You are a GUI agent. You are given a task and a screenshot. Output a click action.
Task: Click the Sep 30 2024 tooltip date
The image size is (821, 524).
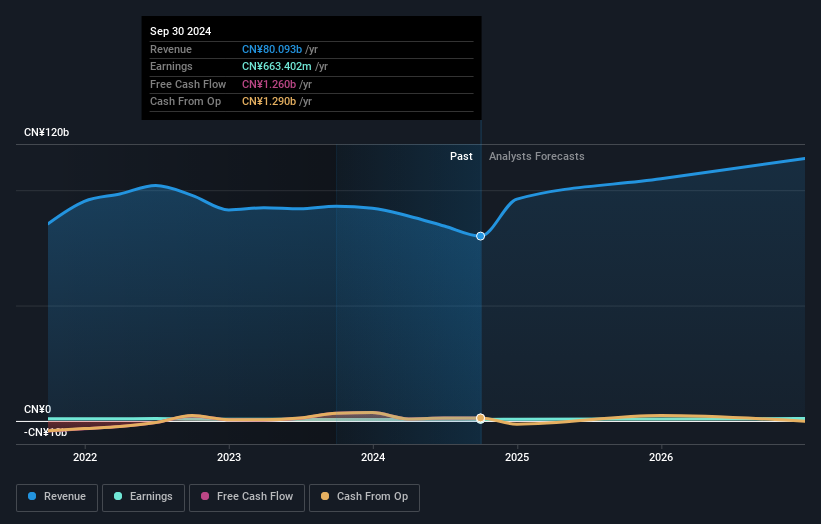coord(181,31)
